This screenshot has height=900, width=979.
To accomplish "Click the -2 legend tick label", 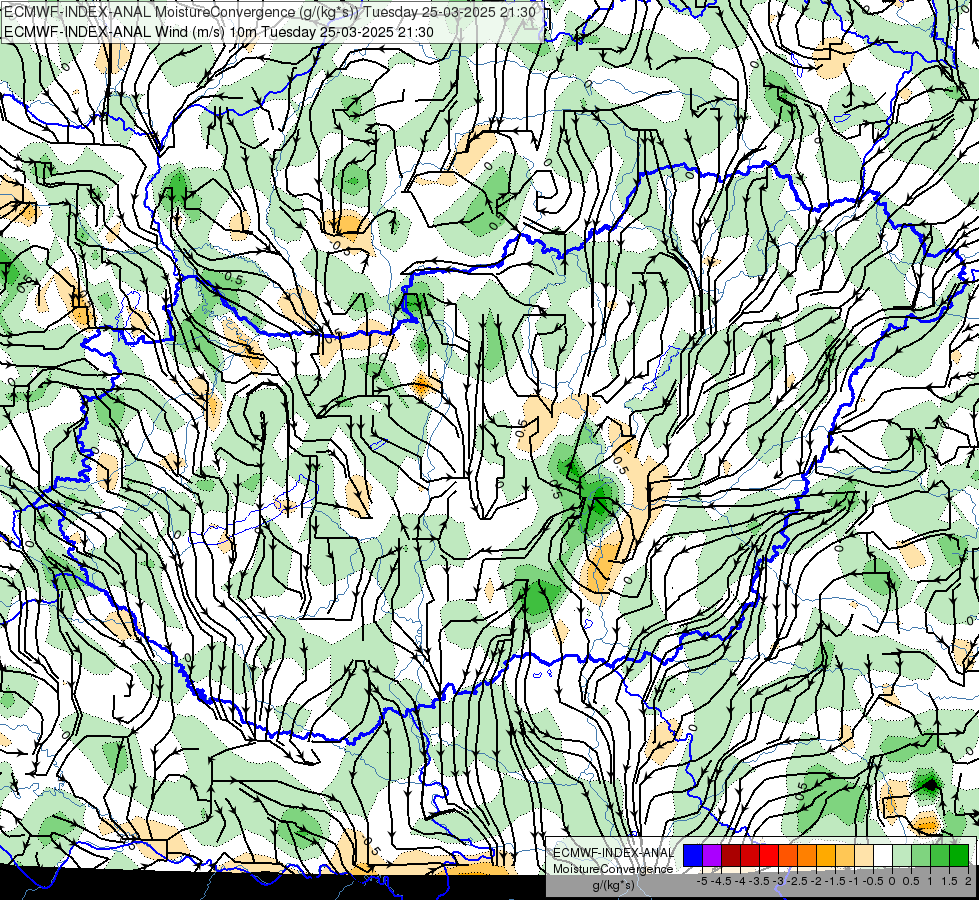I will click(x=817, y=881).
